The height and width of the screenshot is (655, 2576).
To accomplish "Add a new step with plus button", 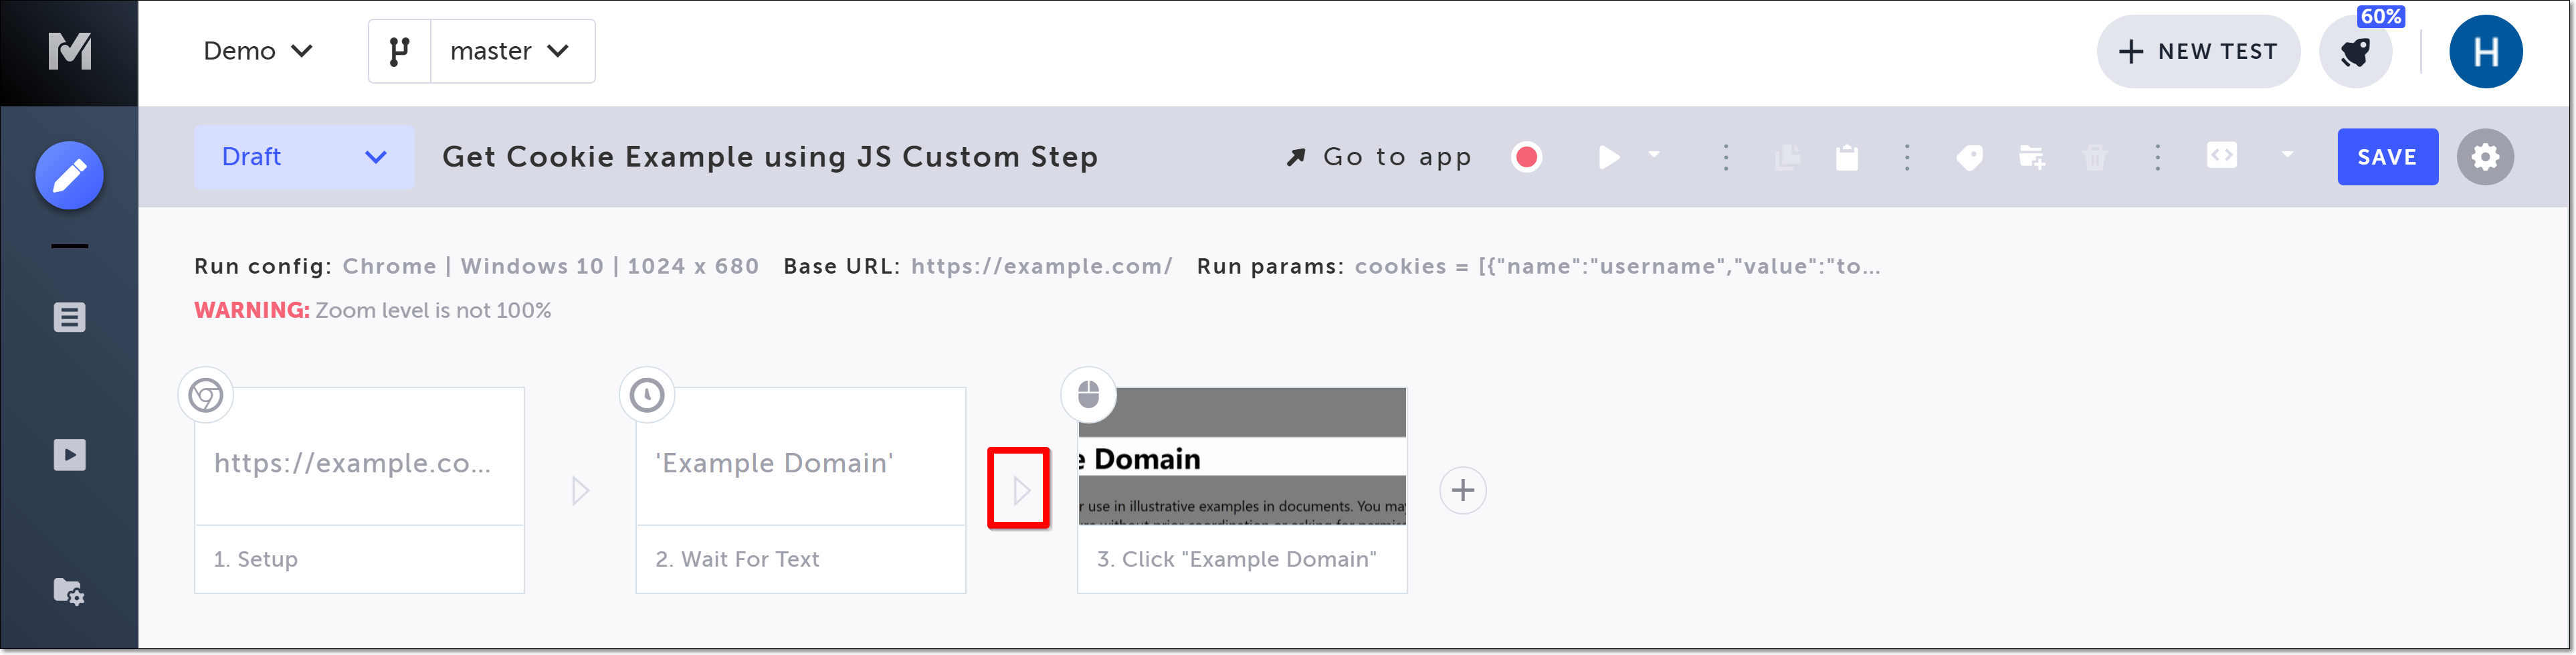I will pyautogui.click(x=1462, y=490).
